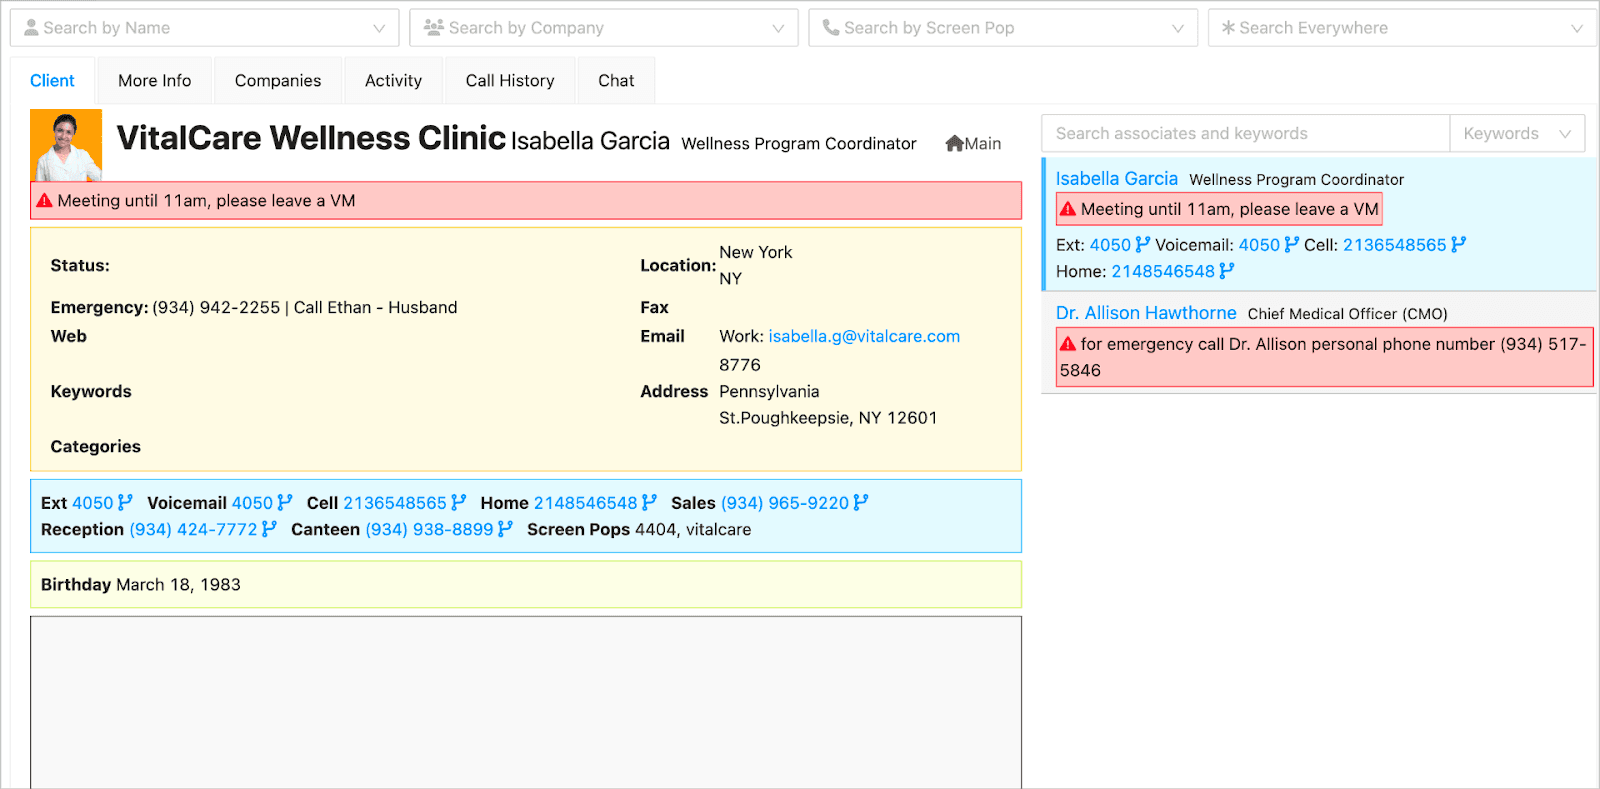Open Isabella Garcia in the associates list
The height and width of the screenshot is (789, 1600).
click(x=1117, y=178)
